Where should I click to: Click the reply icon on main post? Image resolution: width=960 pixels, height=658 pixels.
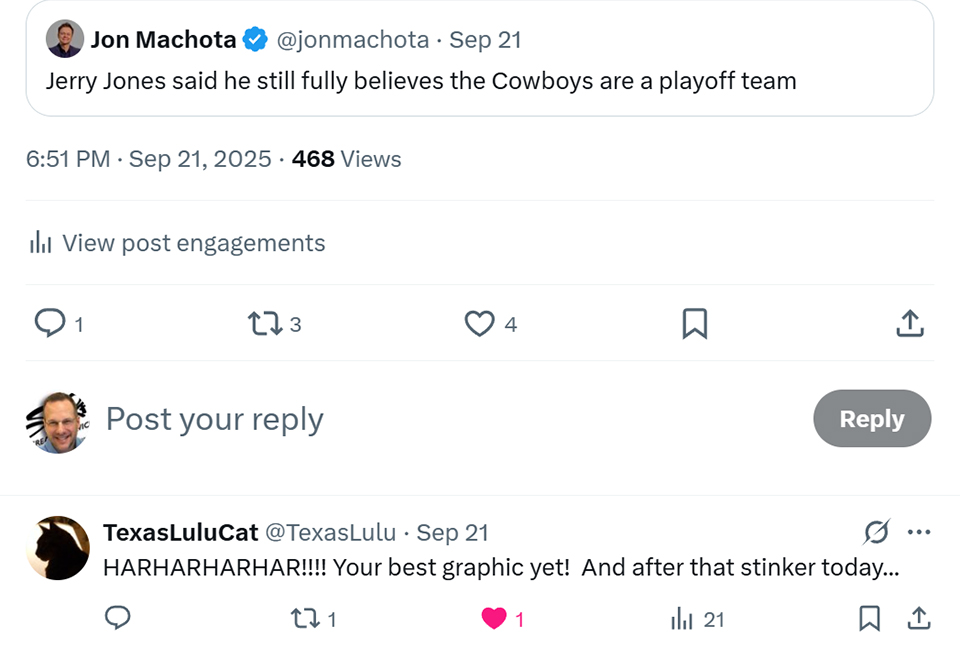click(50, 323)
